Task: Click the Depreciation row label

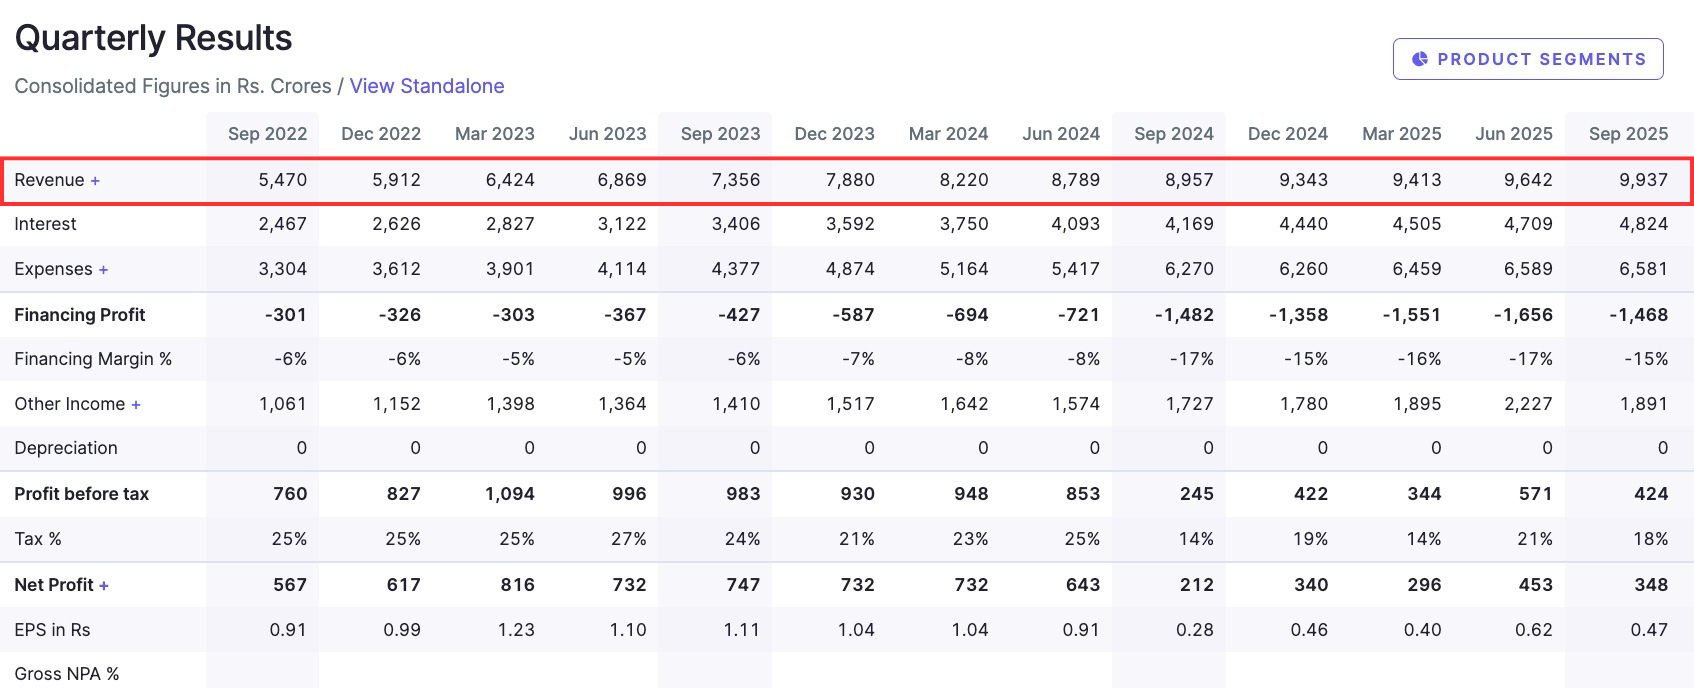Action: tap(66, 448)
